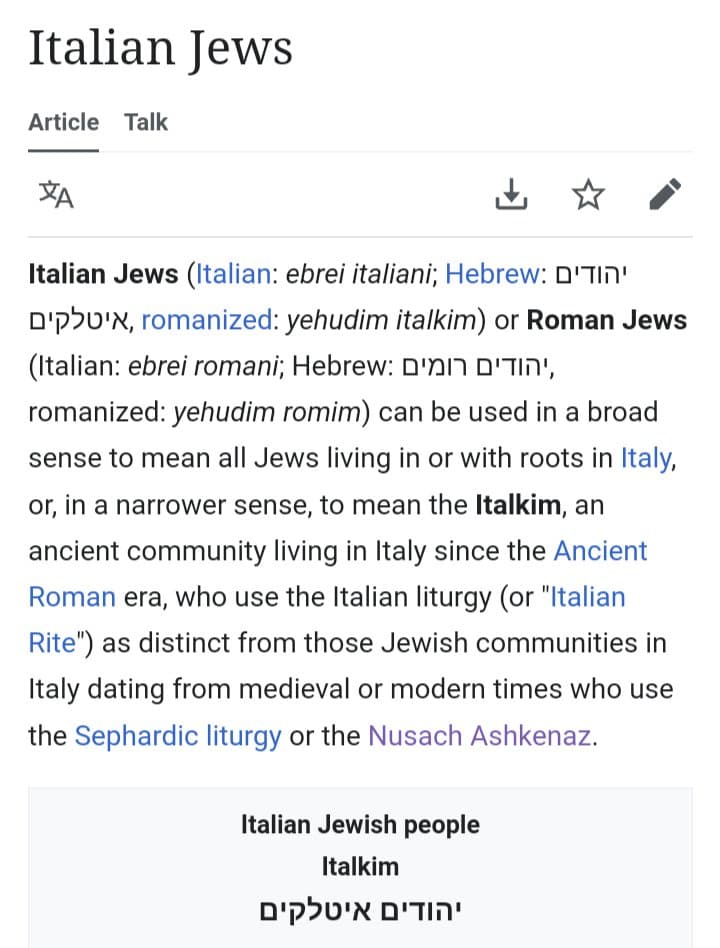
Task: Click the Italkim subtitle in the infobox
Action: point(360,866)
